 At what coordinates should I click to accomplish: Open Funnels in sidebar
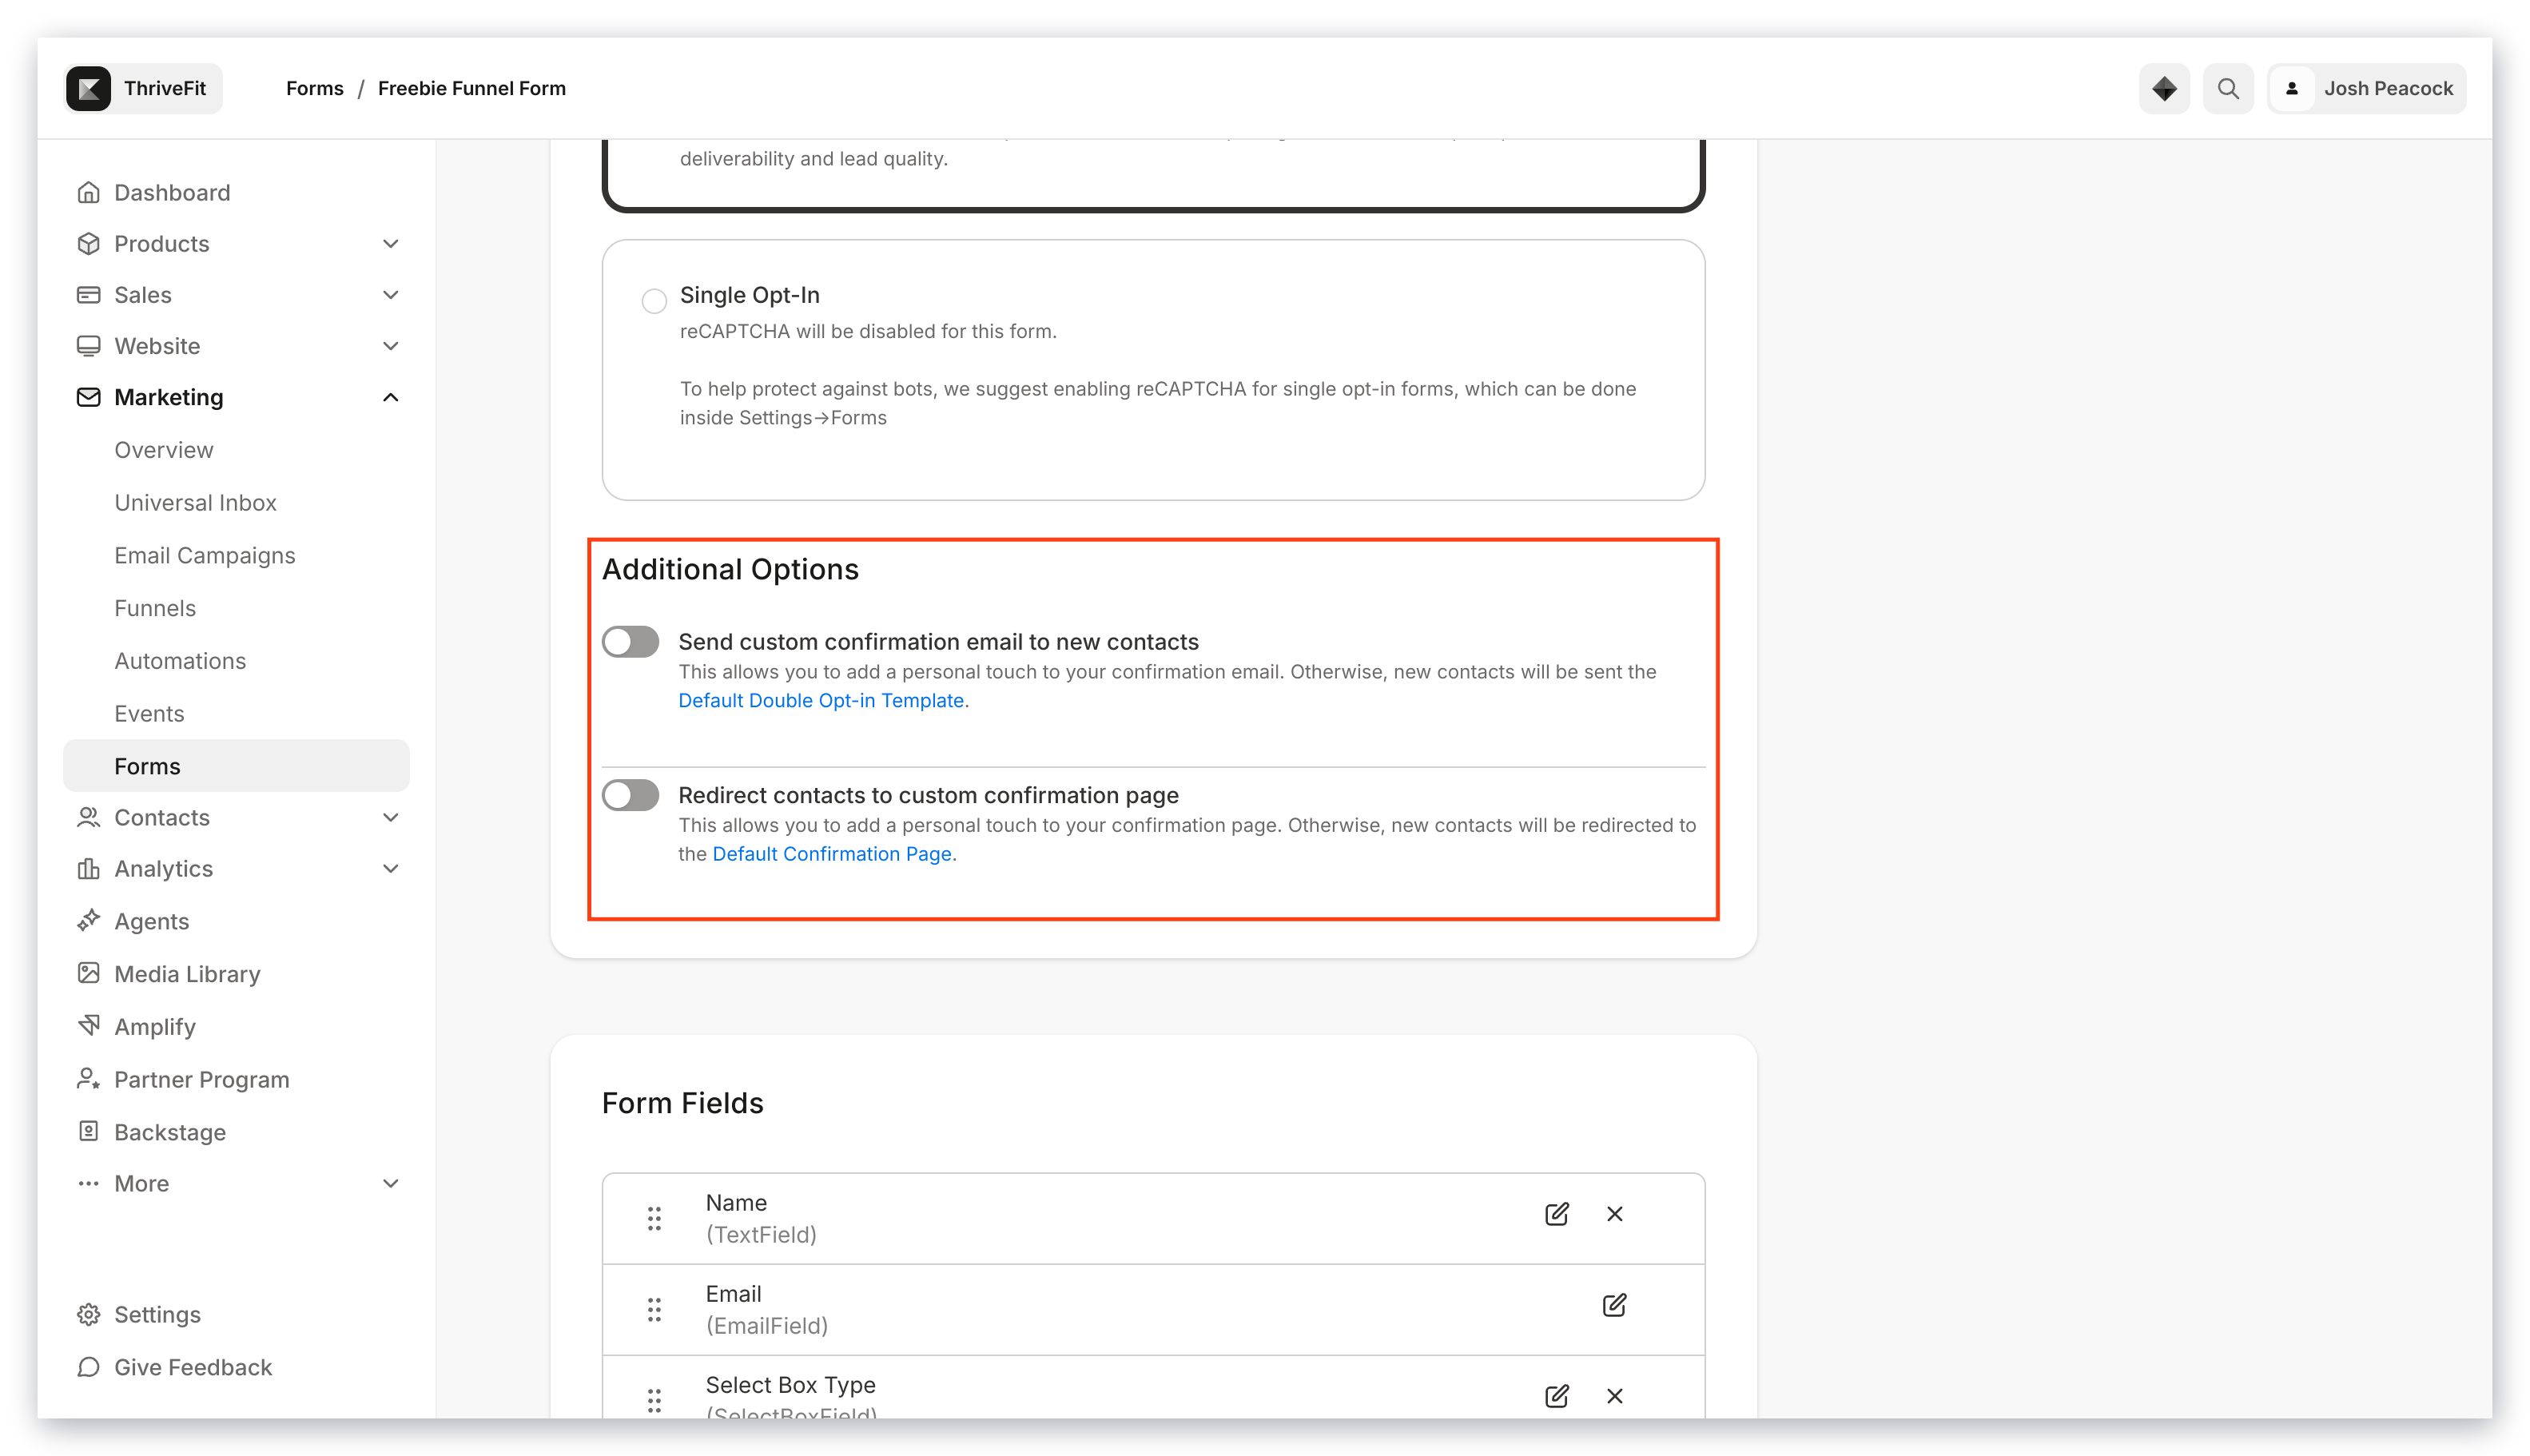coord(155,607)
